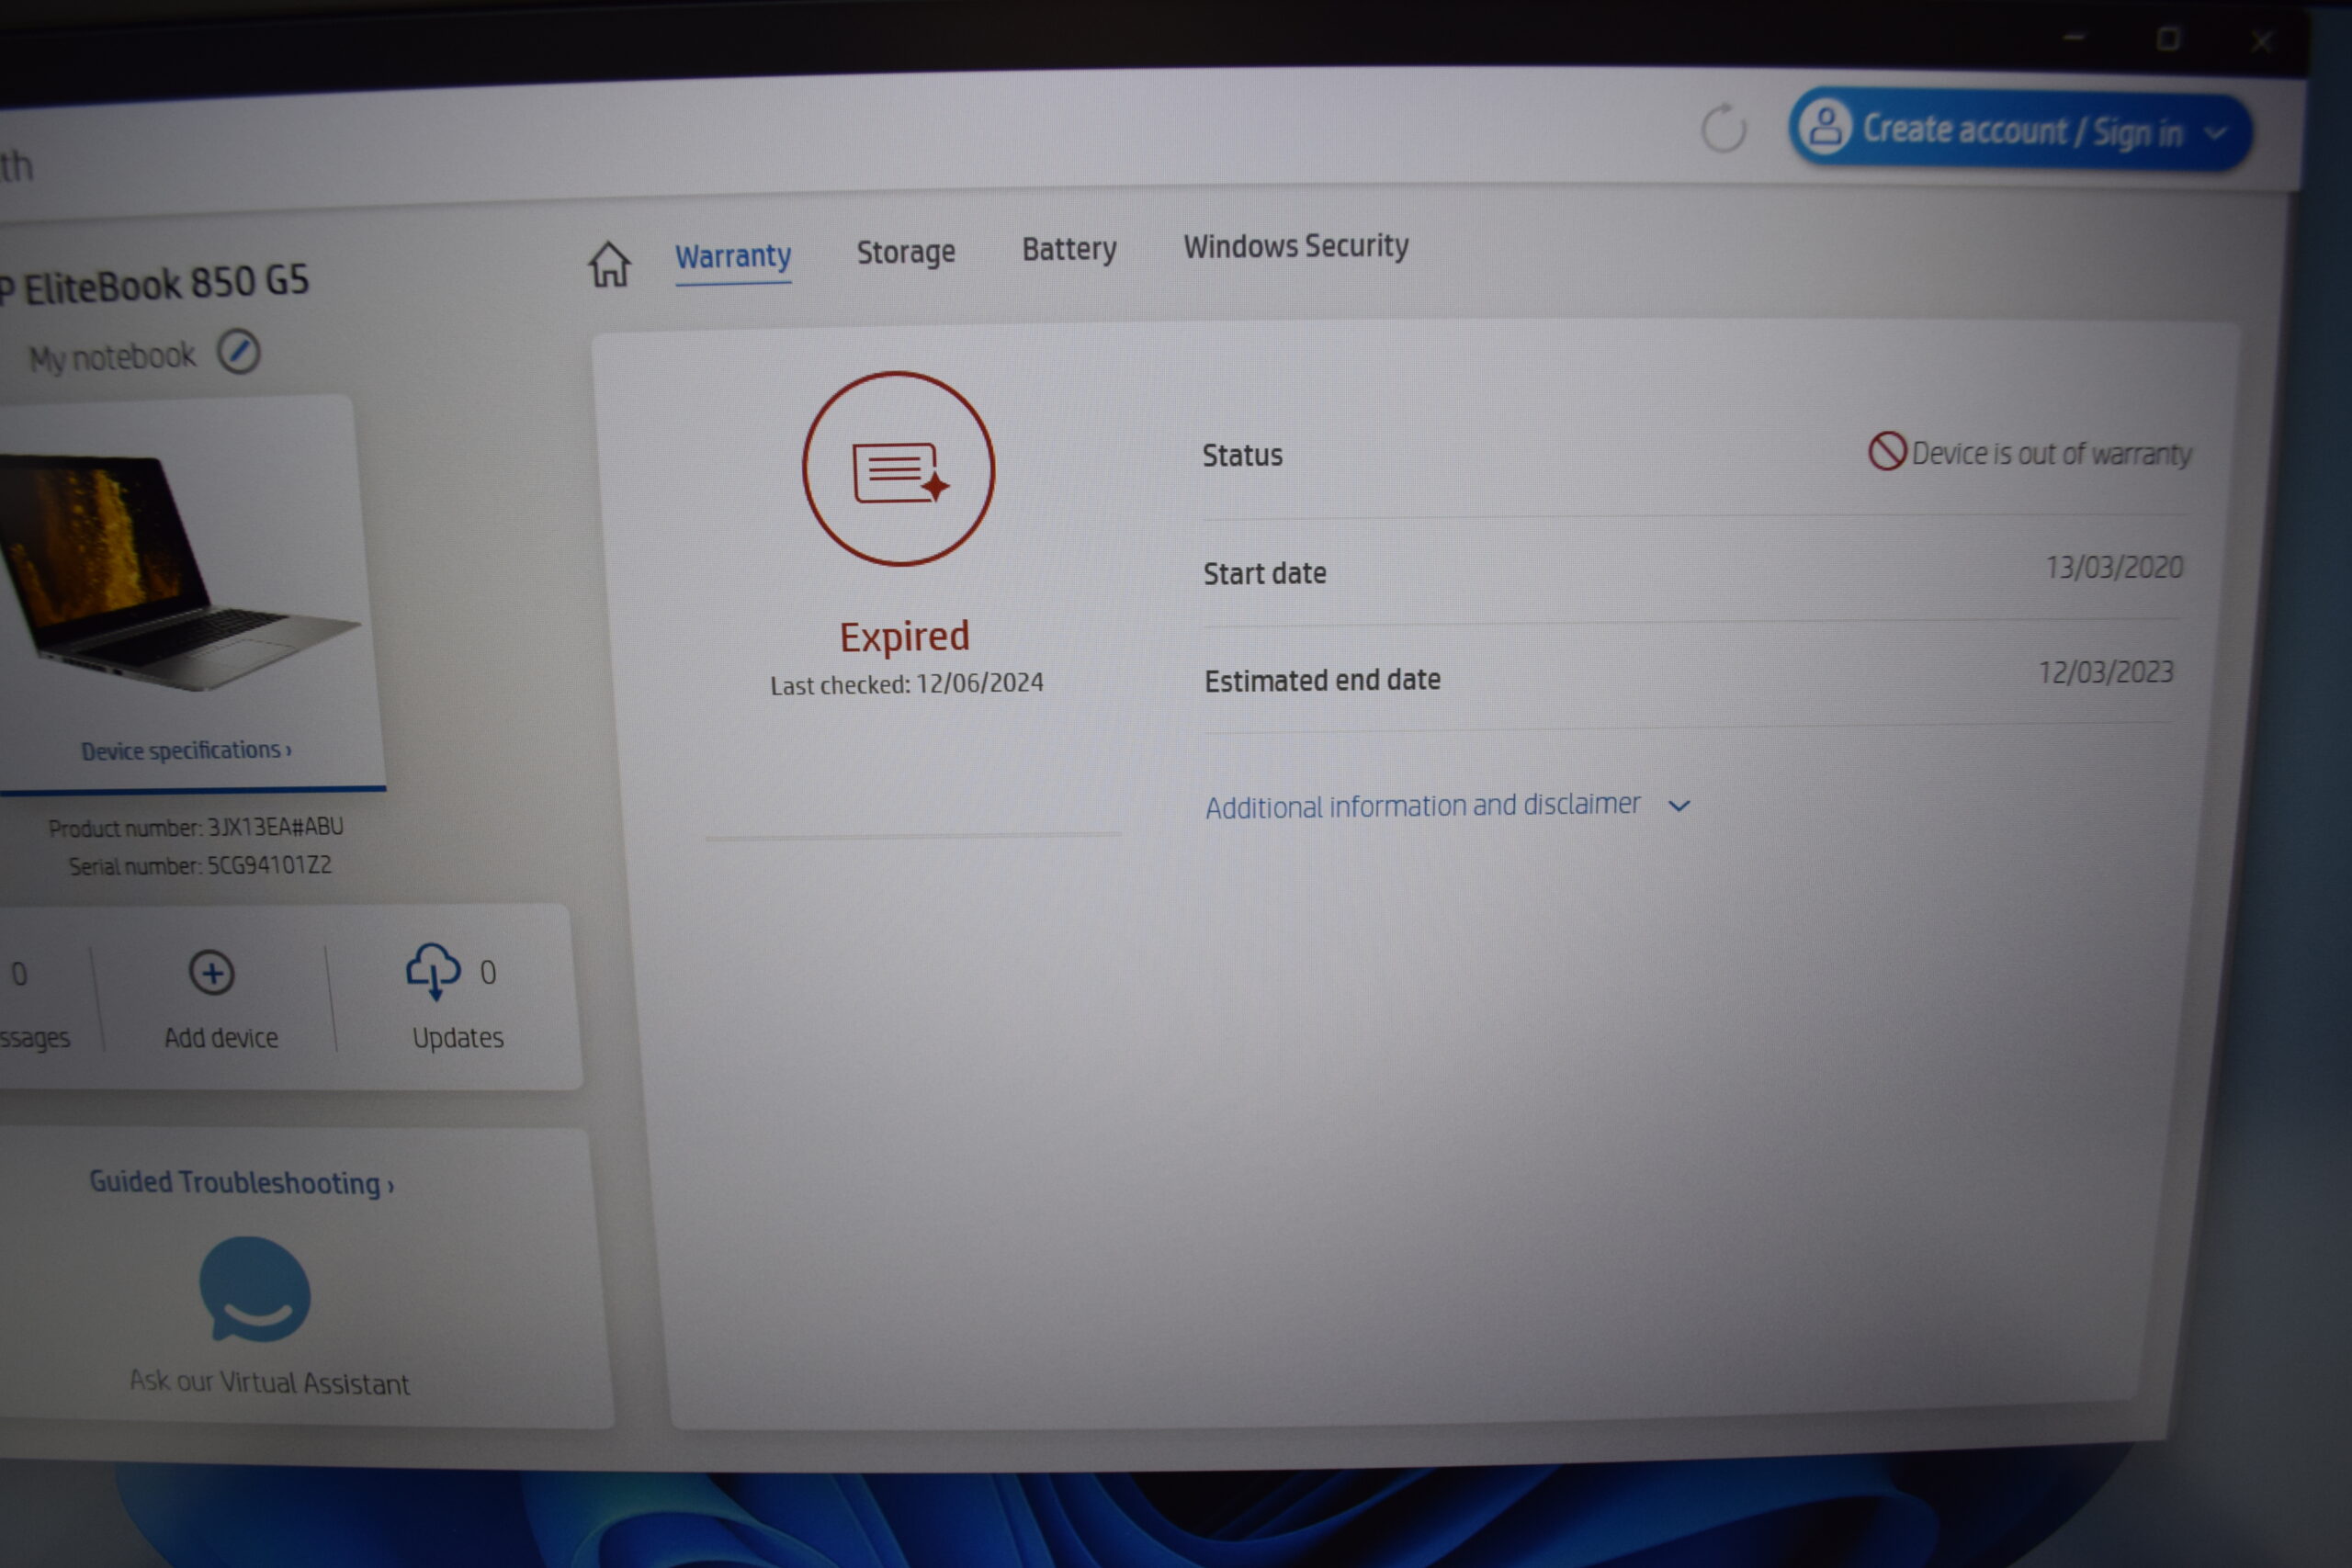Image resolution: width=2352 pixels, height=1568 pixels.
Task: Click the Updates count 0
Action: coord(488,972)
